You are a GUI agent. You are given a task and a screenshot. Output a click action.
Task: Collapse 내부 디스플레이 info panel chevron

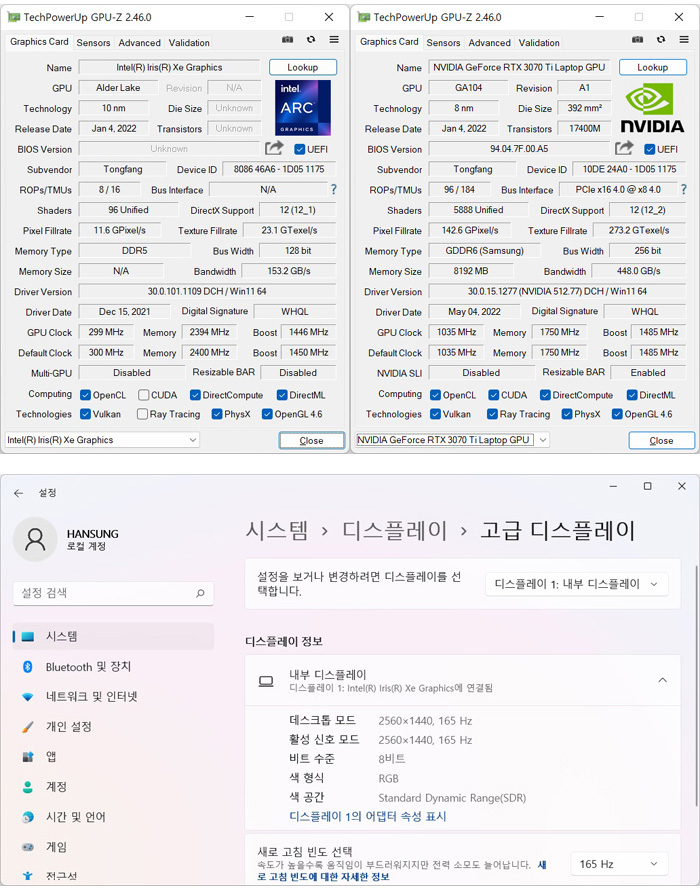(663, 680)
